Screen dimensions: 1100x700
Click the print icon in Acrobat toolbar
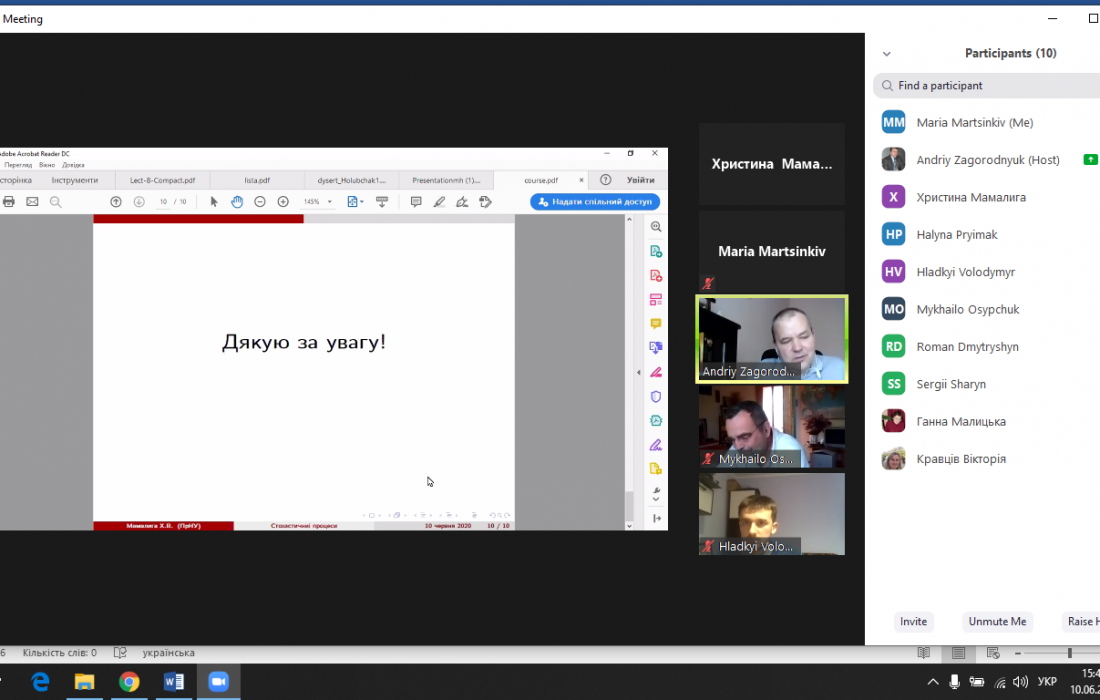(x=9, y=202)
